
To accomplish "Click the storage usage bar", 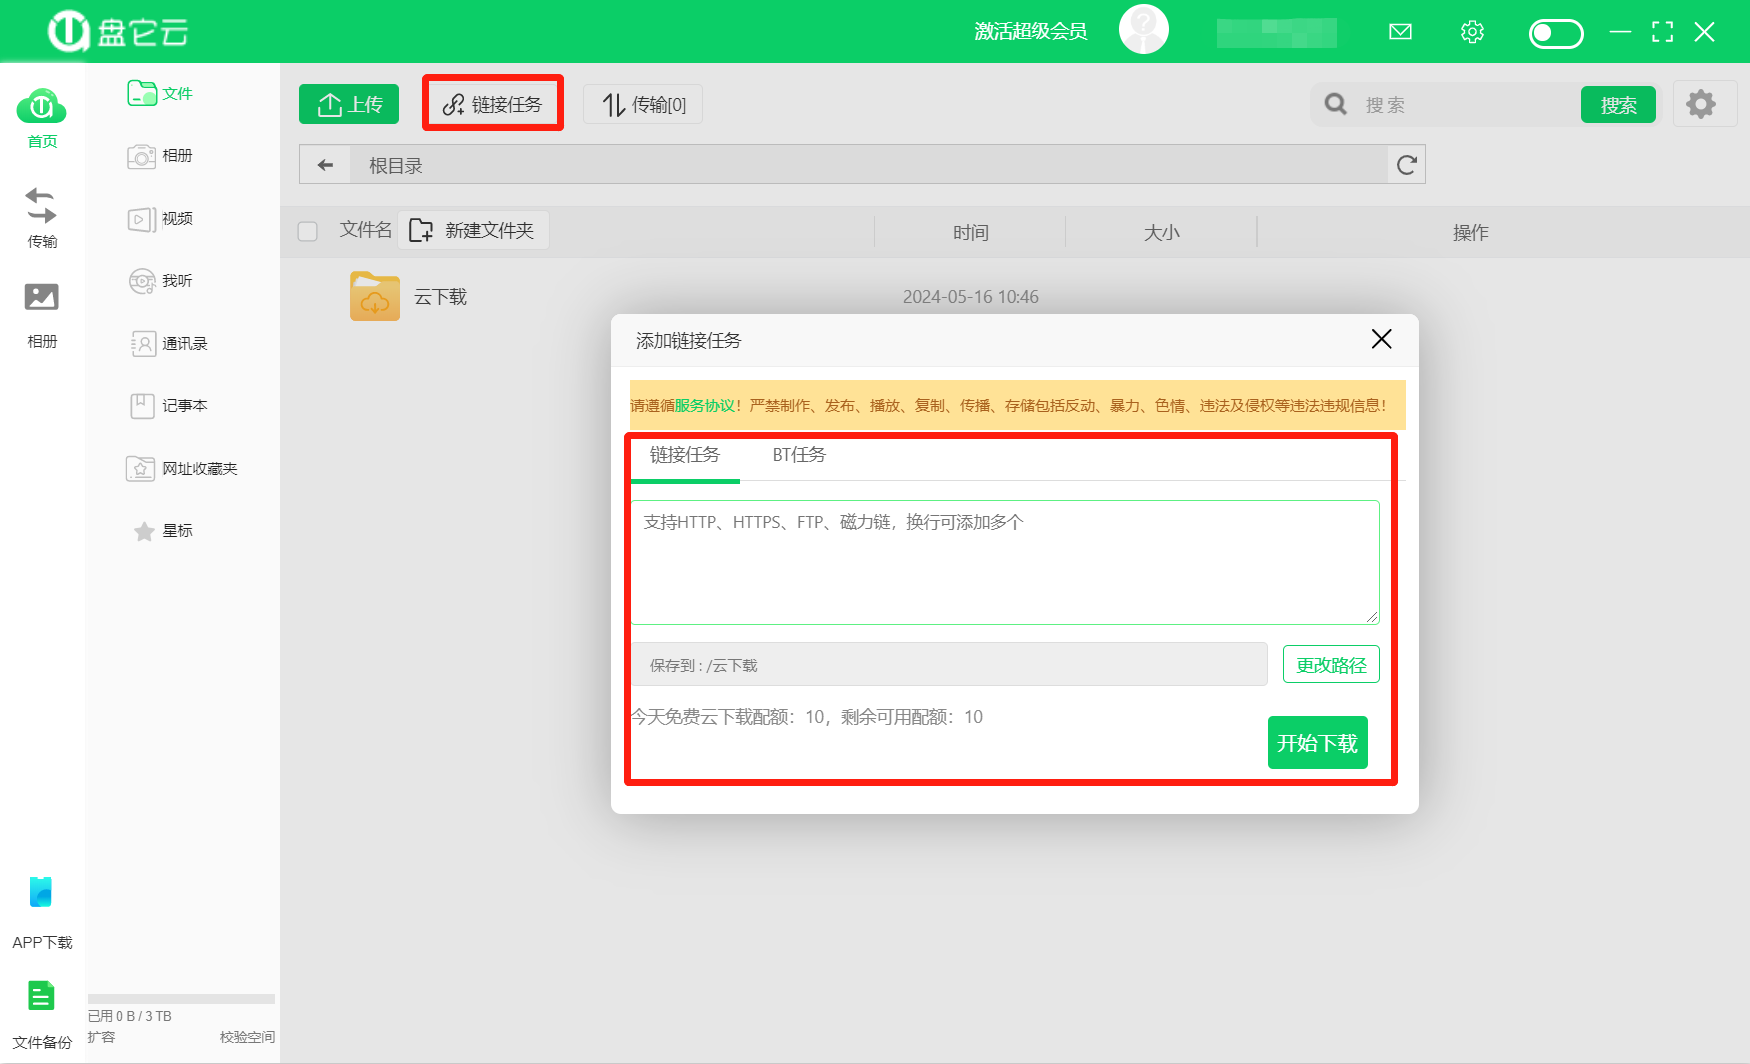I will [x=181, y=999].
